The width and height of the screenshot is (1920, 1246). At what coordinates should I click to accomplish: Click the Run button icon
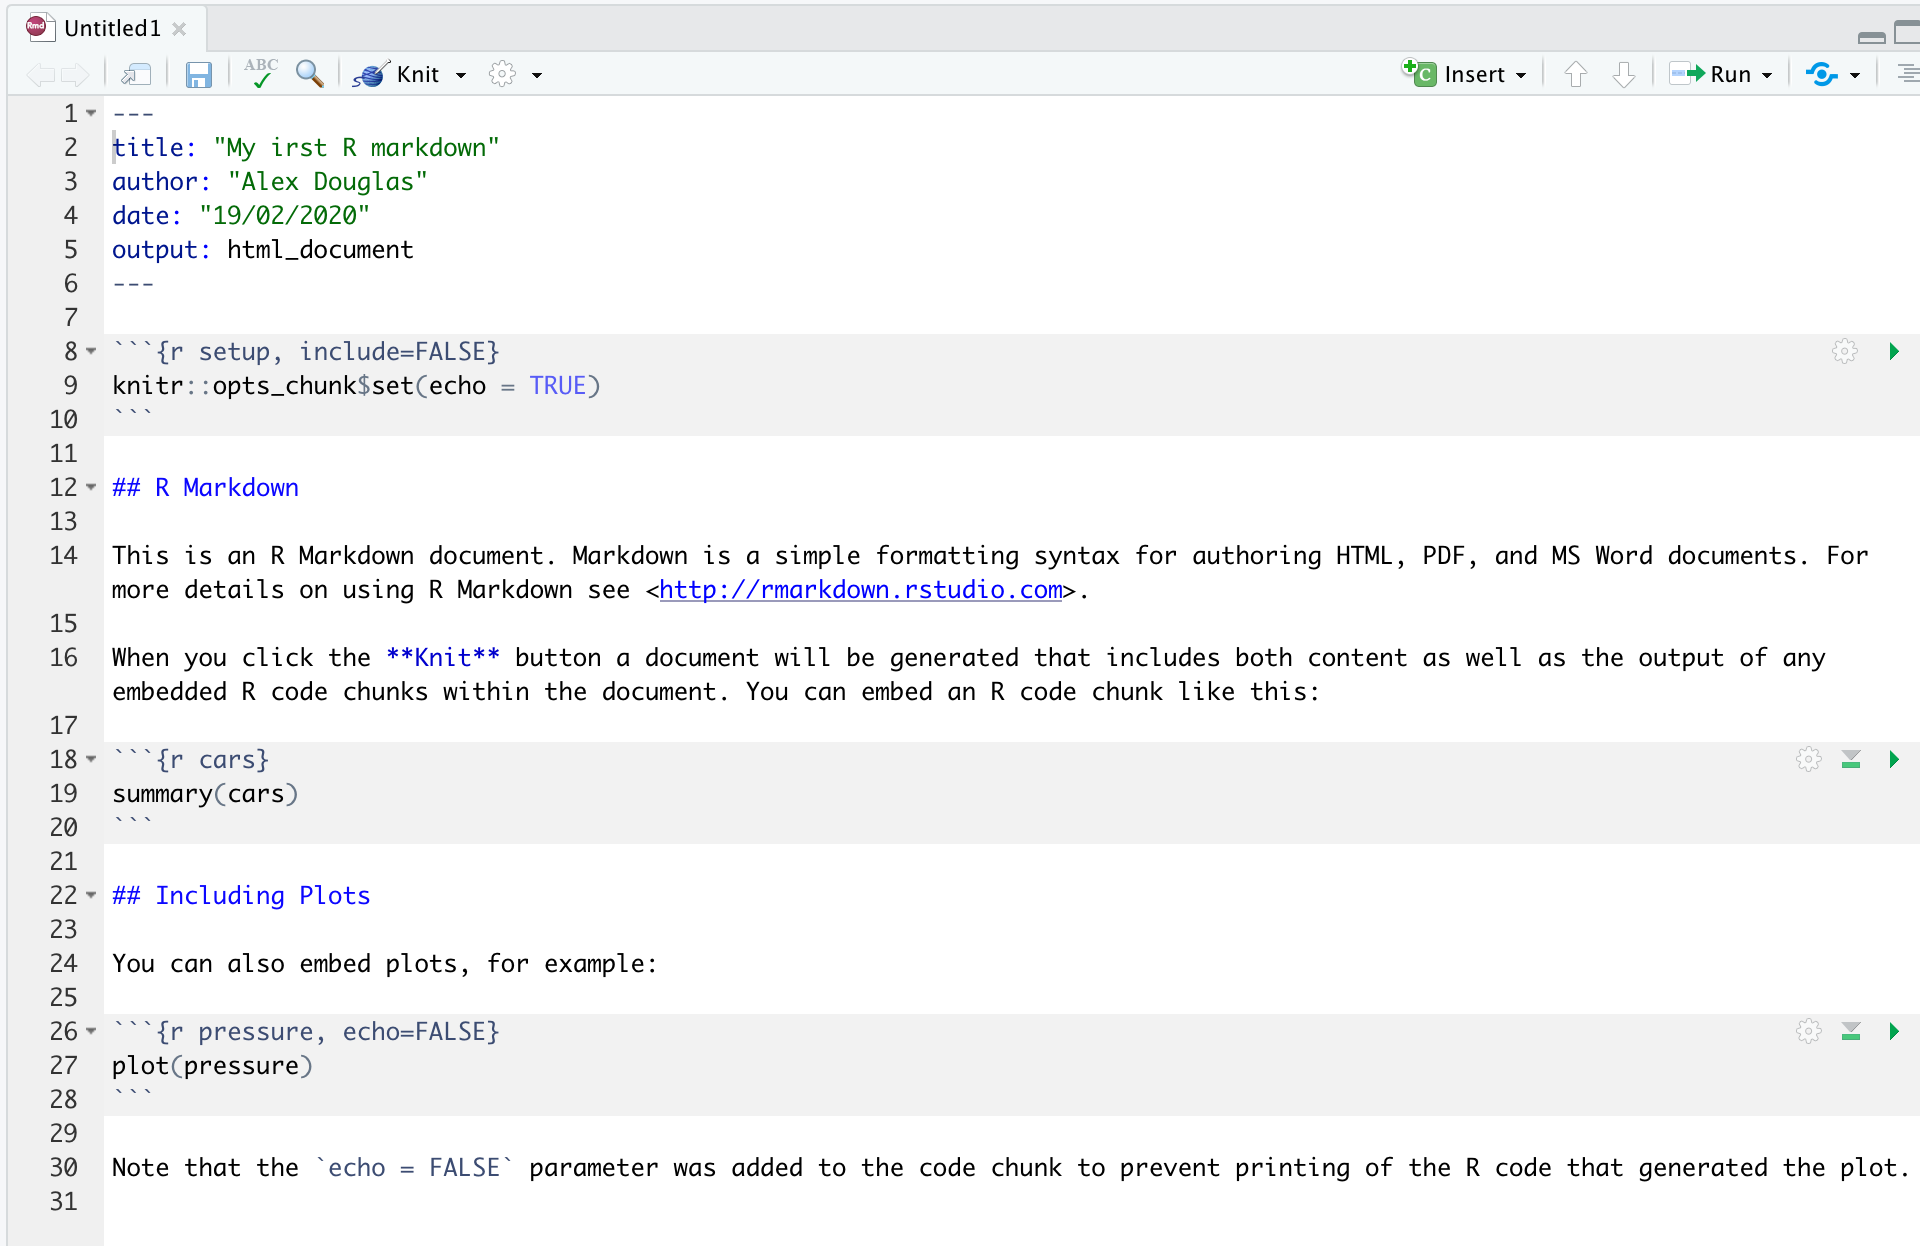click(x=1687, y=73)
